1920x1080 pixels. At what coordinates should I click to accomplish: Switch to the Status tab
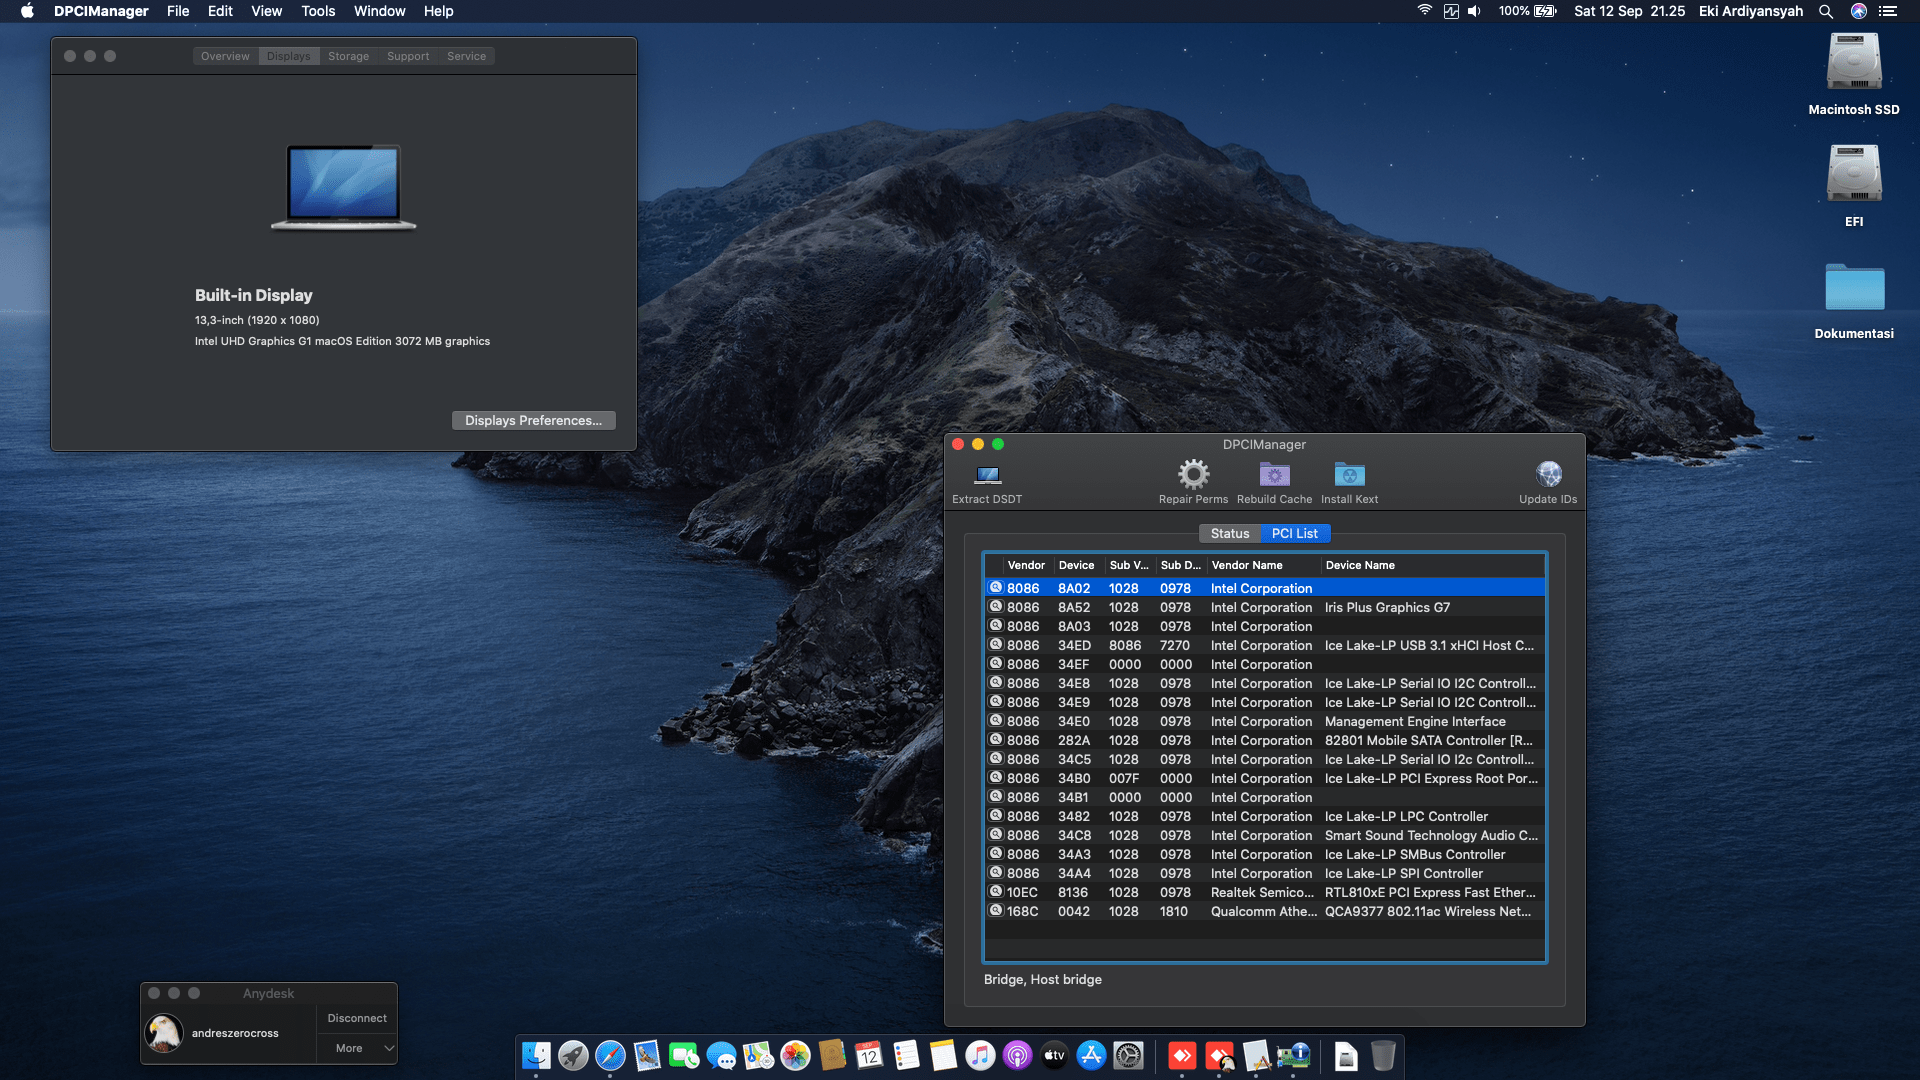pyautogui.click(x=1230, y=533)
